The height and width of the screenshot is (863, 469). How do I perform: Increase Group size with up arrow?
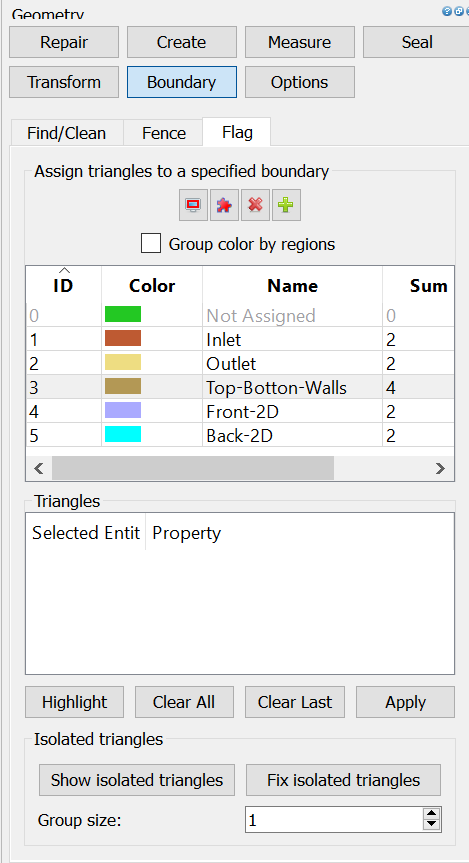[x=432, y=815]
